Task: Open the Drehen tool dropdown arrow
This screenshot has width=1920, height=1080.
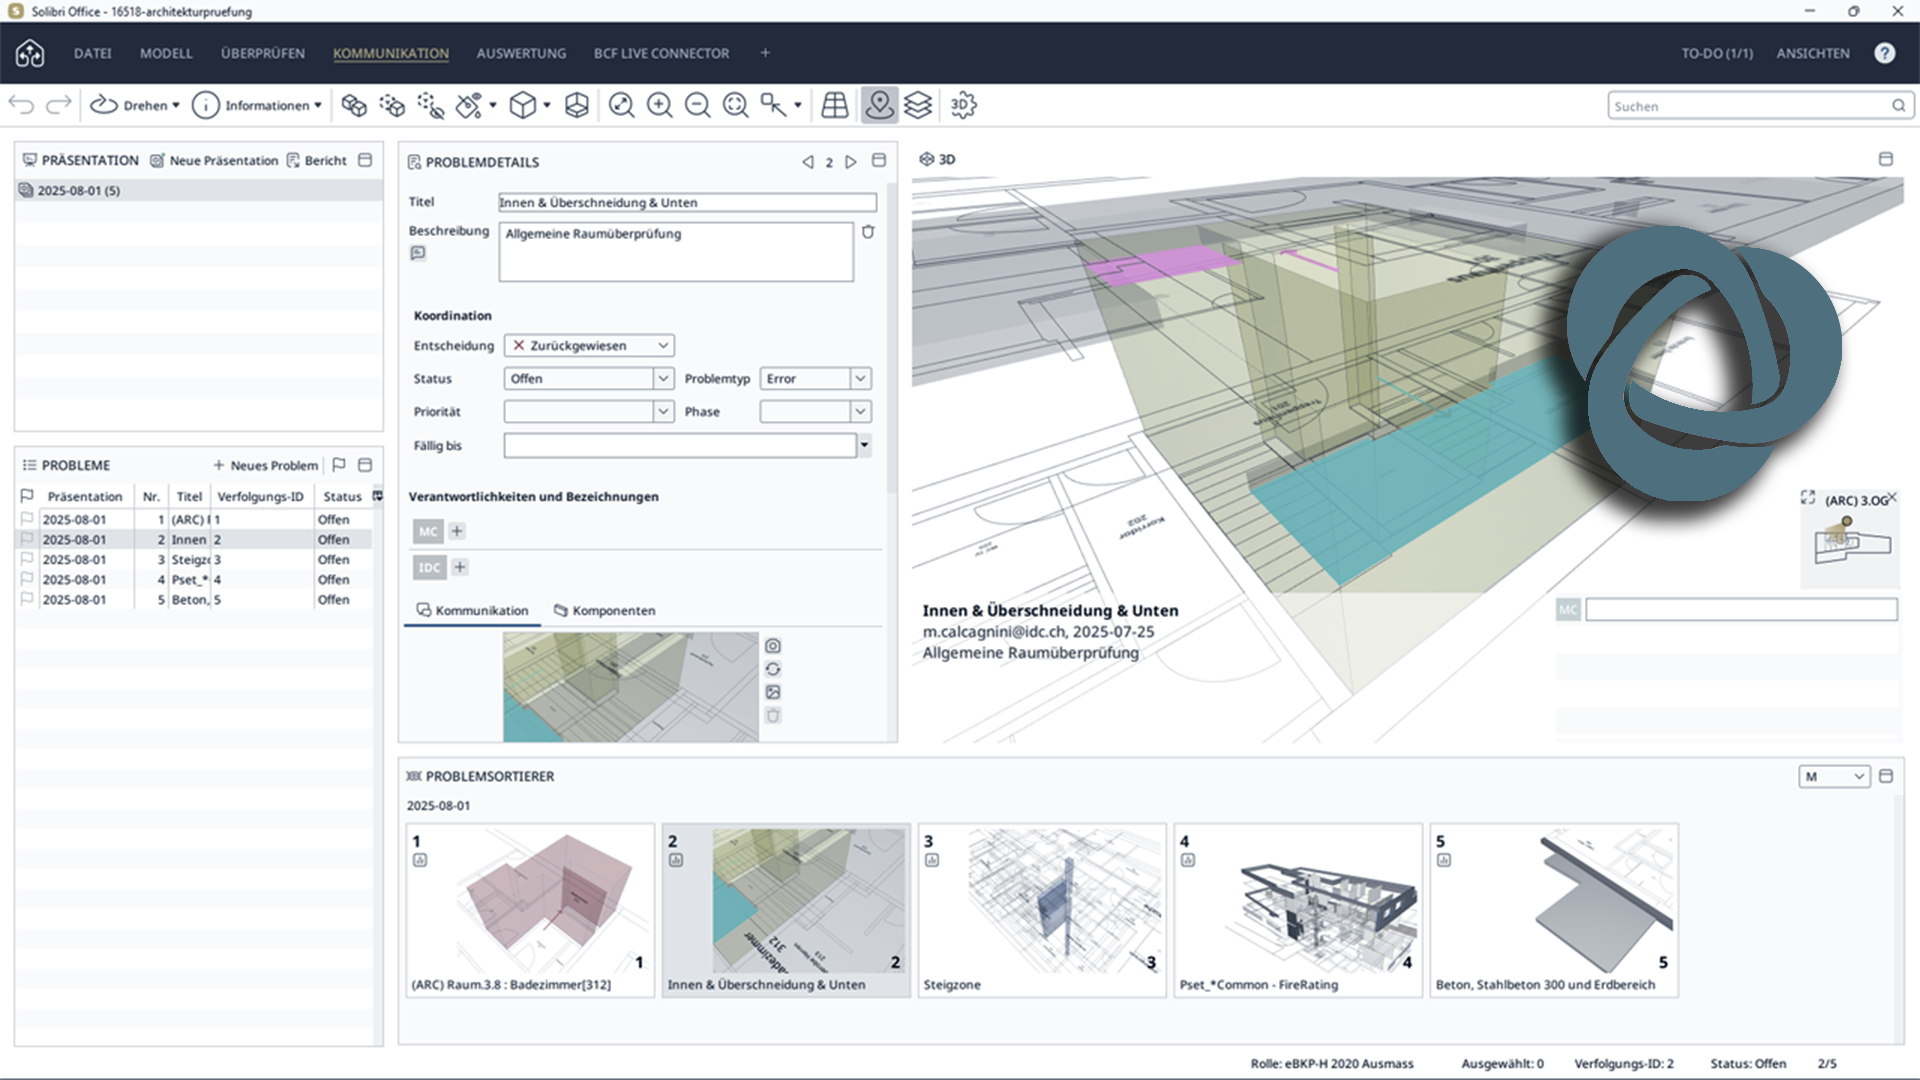Action: coord(176,105)
